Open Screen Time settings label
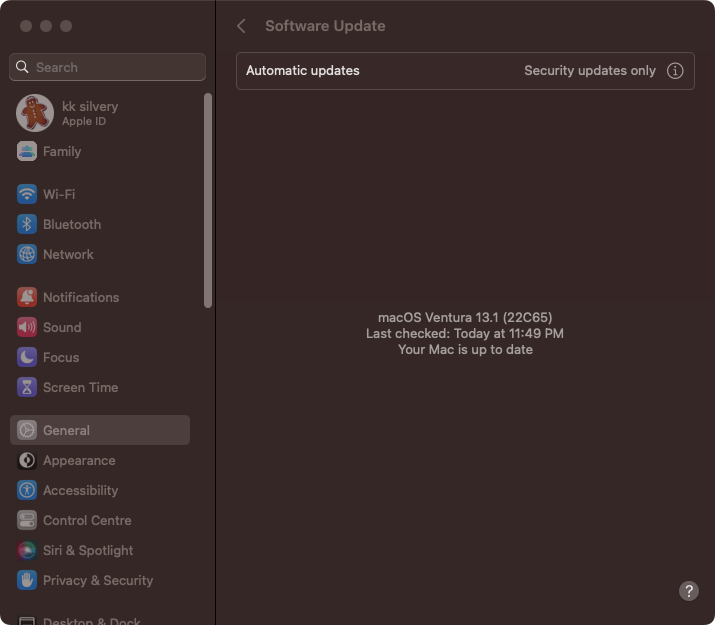715x625 pixels. pyautogui.click(x=81, y=387)
